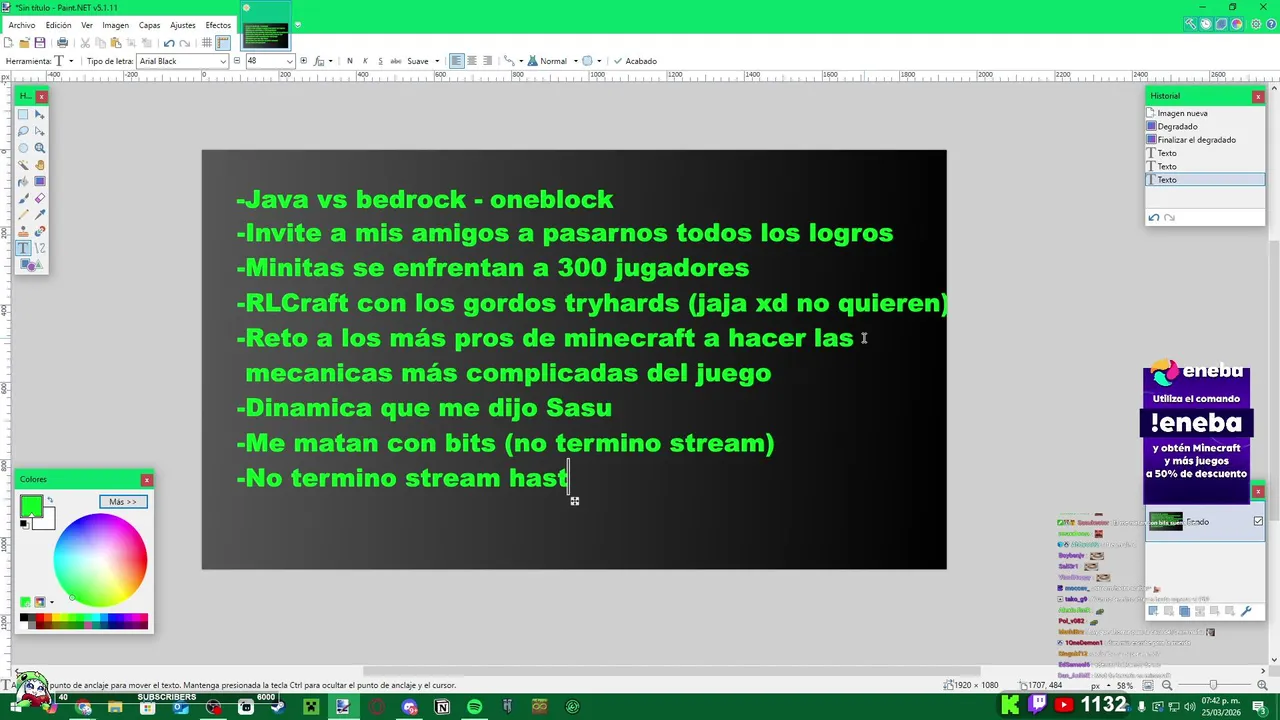
Task: Save the image with the floppy disk icon
Action: point(40,43)
